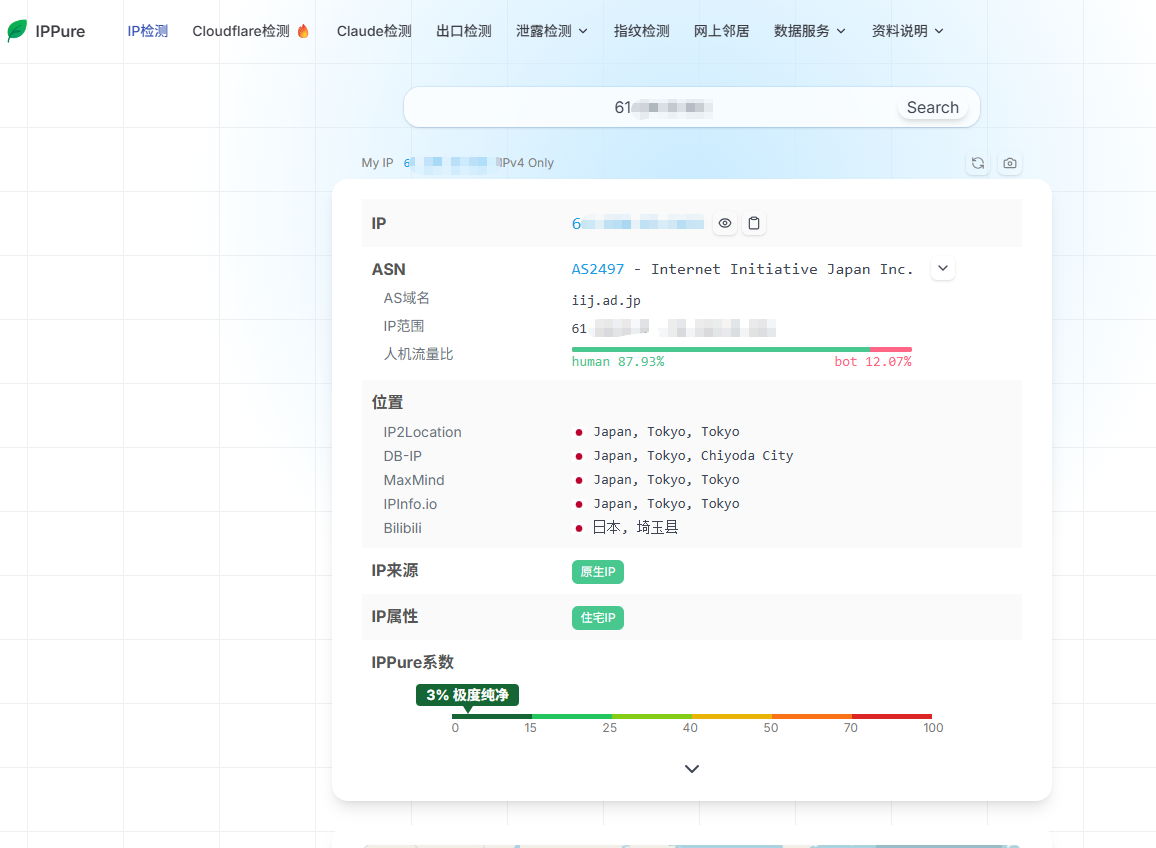
Task: Click the Japan, Tokyo, Chiyoda City entry
Action: [693, 456]
